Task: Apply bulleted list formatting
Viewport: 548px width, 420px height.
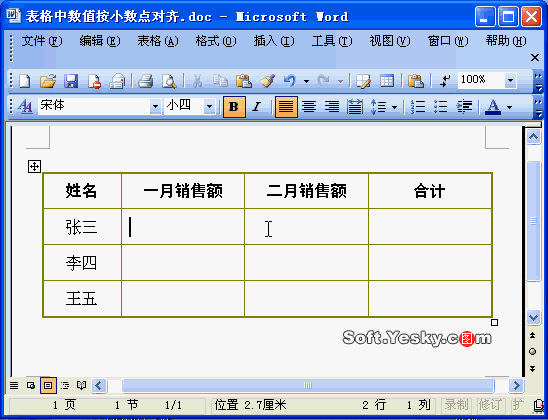Action: pos(441,107)
